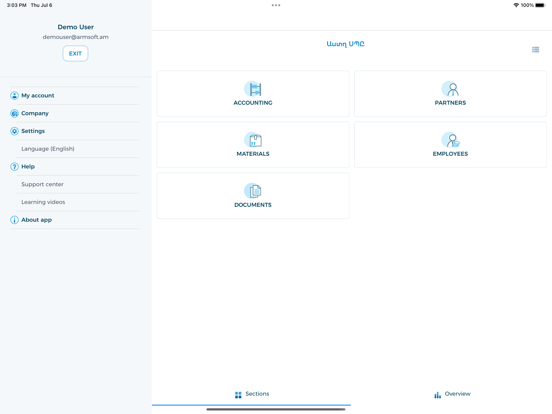Screen dimensions: 552x414
Task: Click the EMPLOYEES label
Action: tap(450, 154)
